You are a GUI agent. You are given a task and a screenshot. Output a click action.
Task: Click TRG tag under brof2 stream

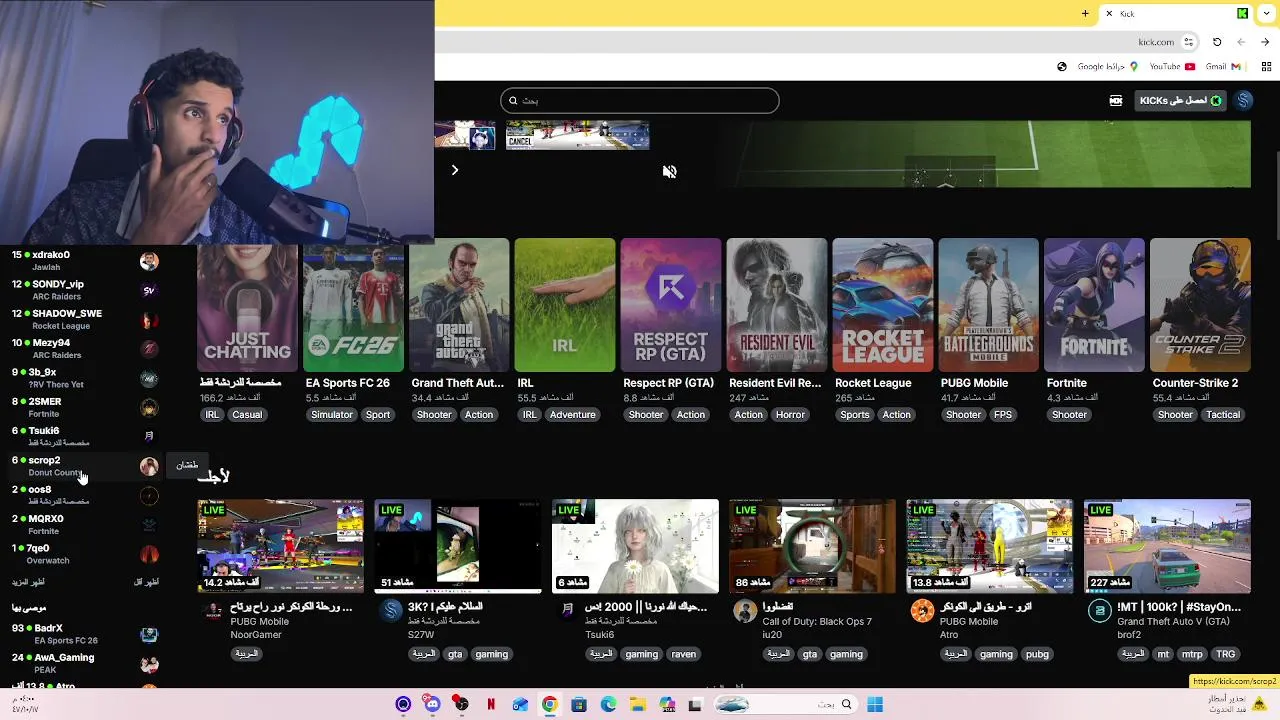click(x=1225, y=654)
